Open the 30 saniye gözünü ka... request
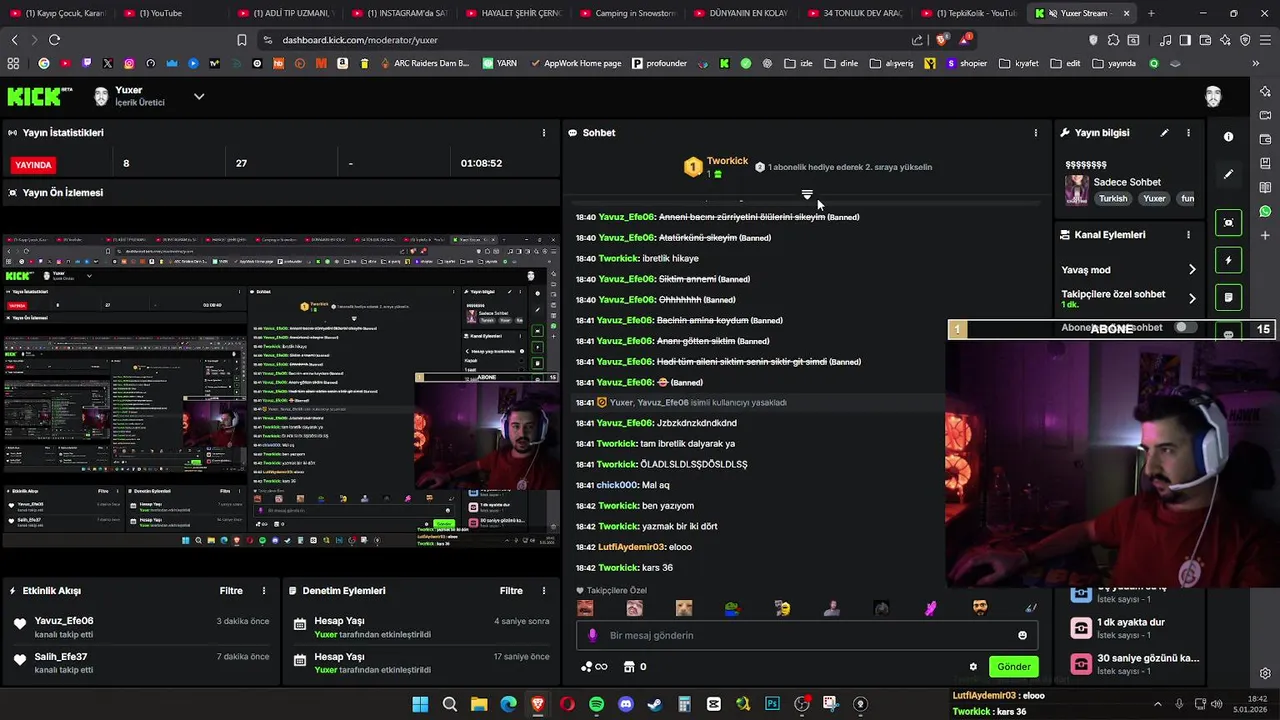 pos(1133,663)
